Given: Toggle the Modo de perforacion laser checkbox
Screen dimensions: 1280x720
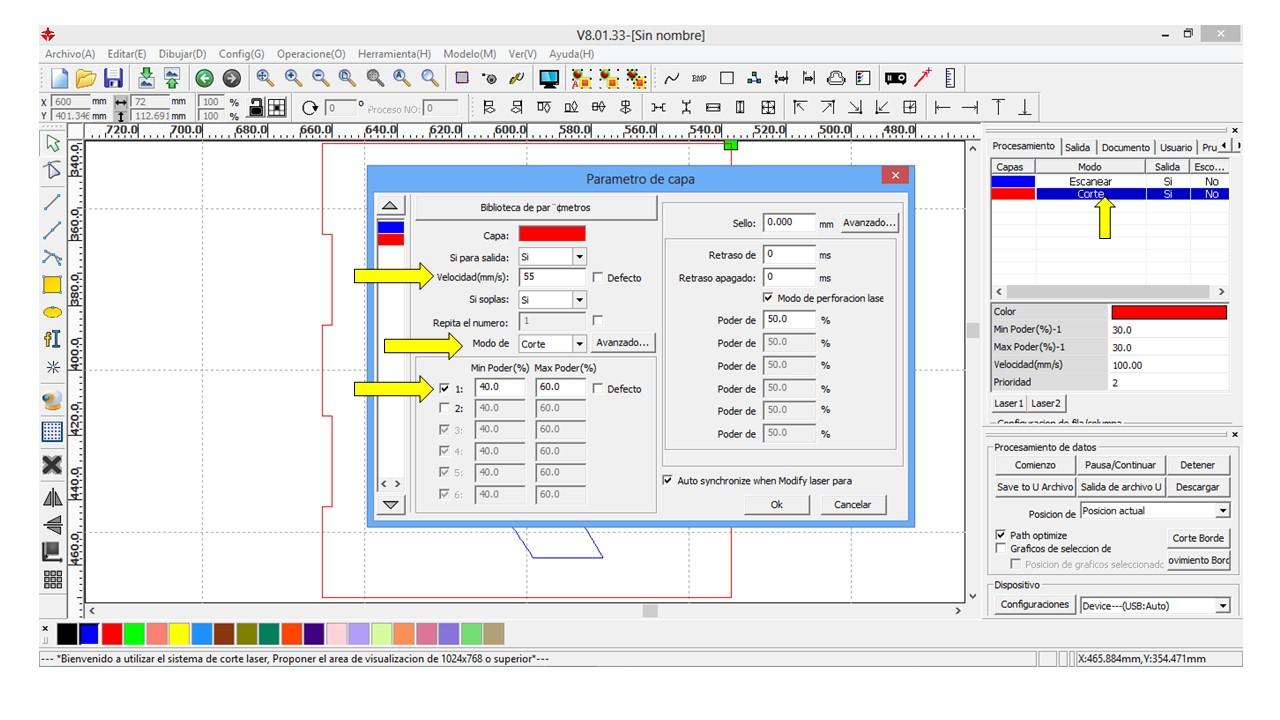Looking at the screenshot, I should click(768, 298).
